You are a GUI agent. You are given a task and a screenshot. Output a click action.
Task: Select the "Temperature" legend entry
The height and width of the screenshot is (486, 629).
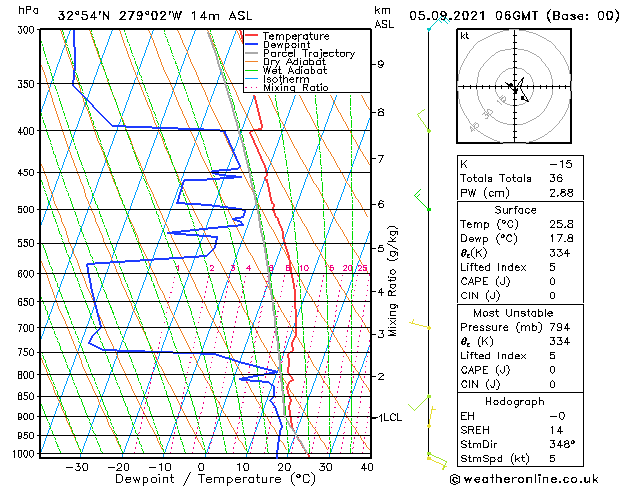[x=296, y=36]
